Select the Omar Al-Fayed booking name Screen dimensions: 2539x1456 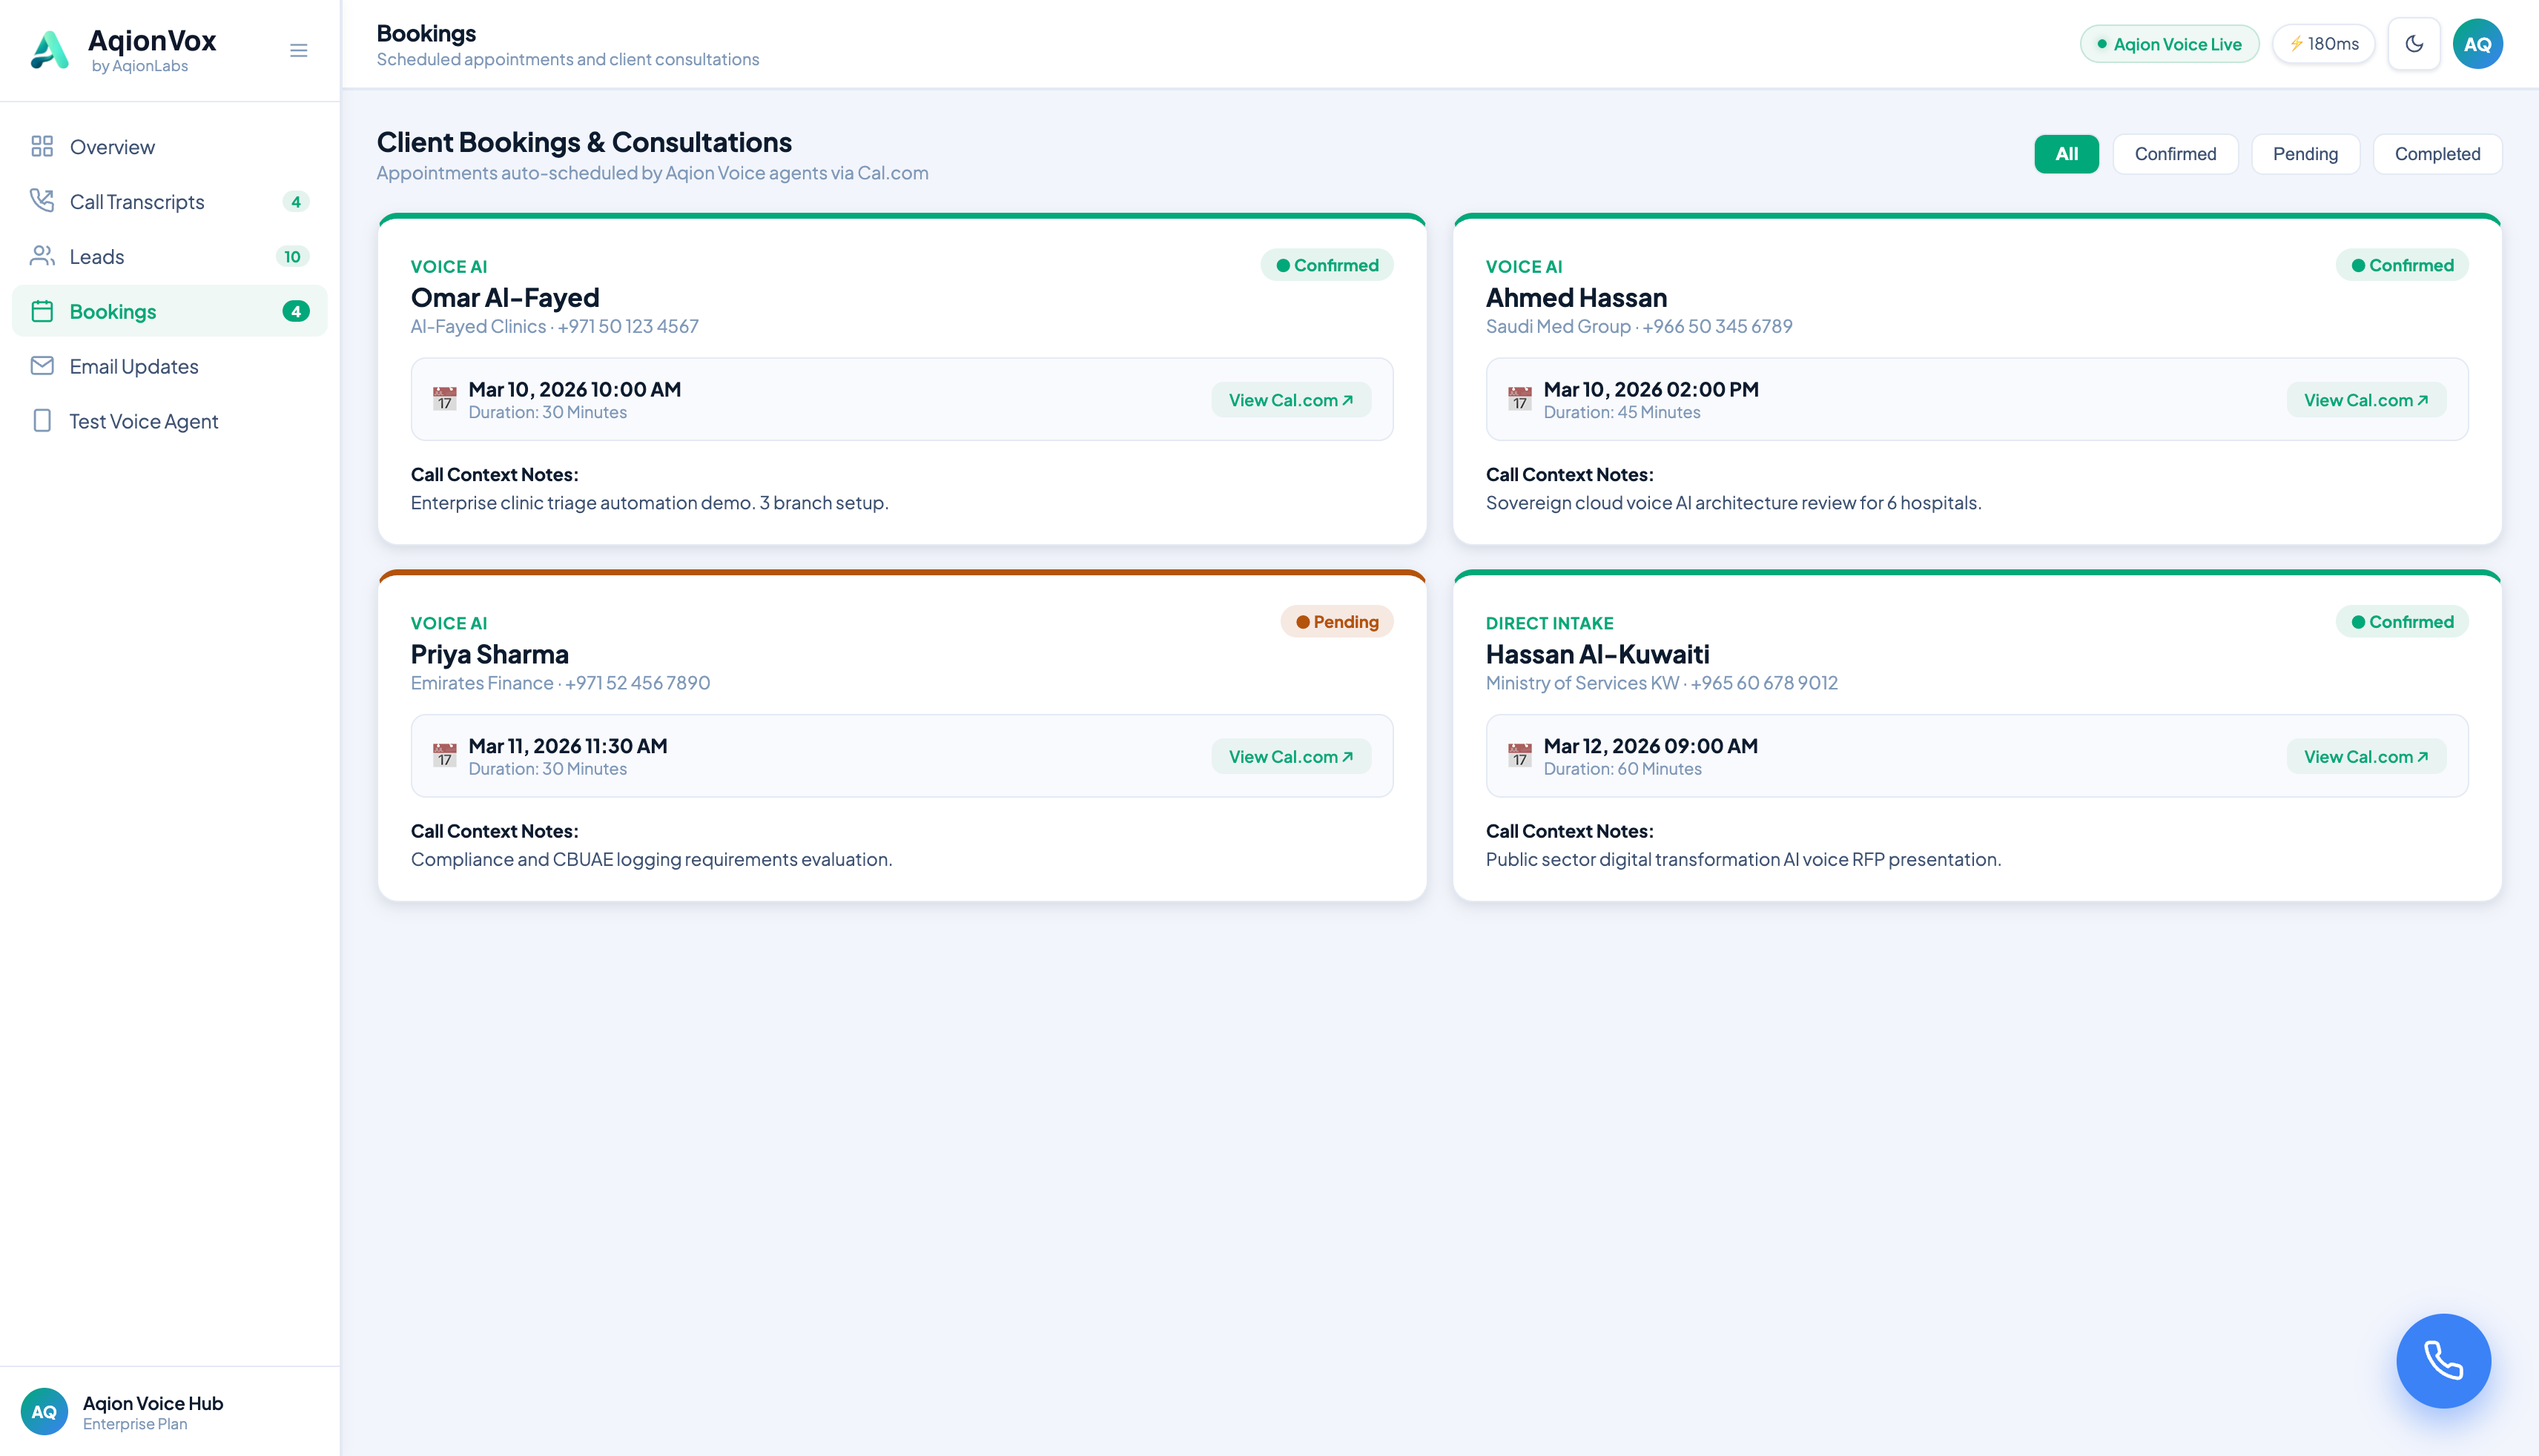point(505,298)
